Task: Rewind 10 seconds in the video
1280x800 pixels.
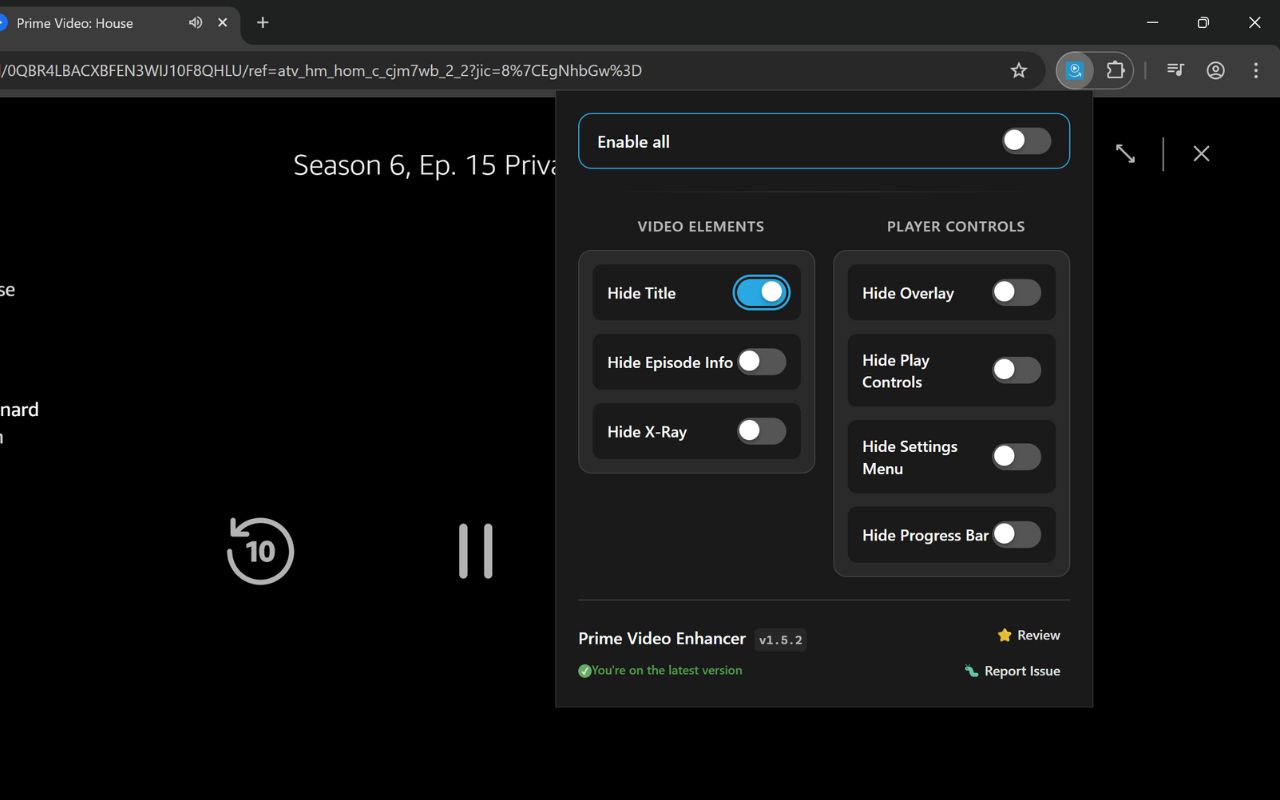Action: (x=260, y=550)
